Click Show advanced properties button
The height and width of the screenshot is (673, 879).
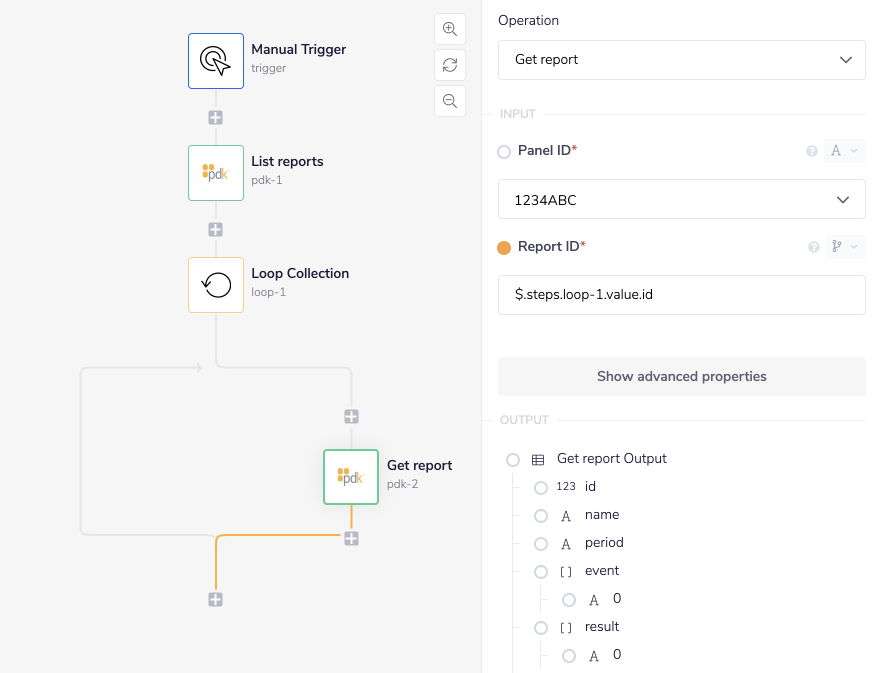(681, 377)
